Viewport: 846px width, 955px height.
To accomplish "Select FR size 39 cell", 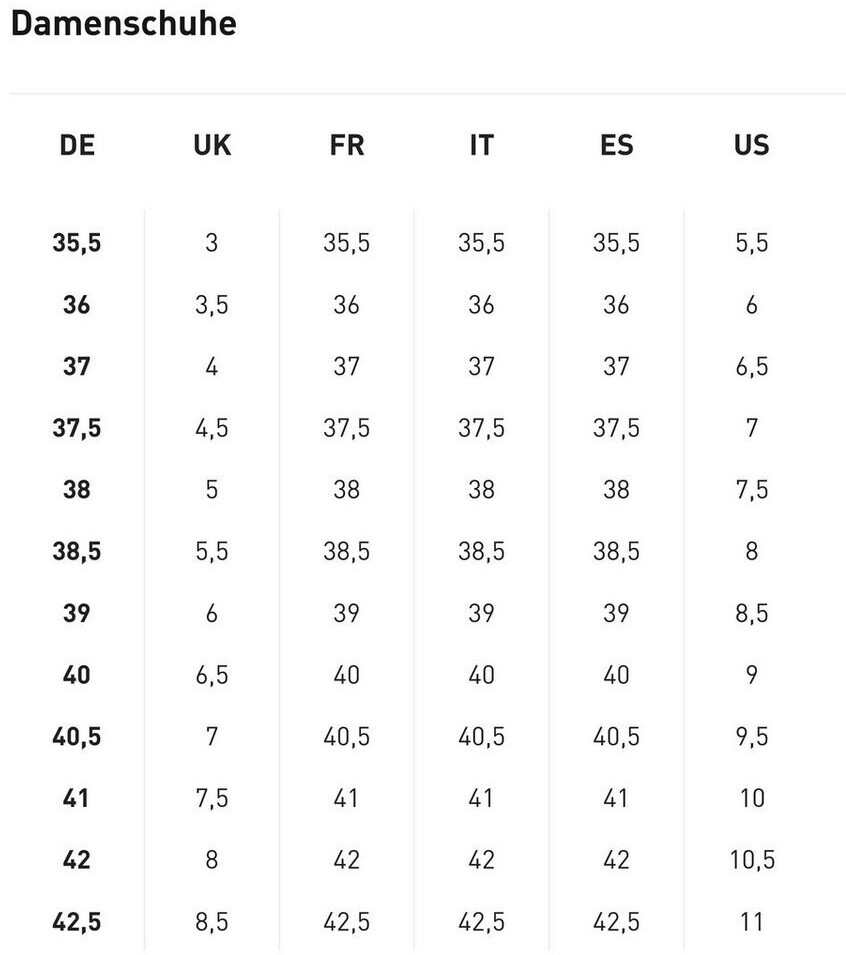I will (x=346, y=613).
